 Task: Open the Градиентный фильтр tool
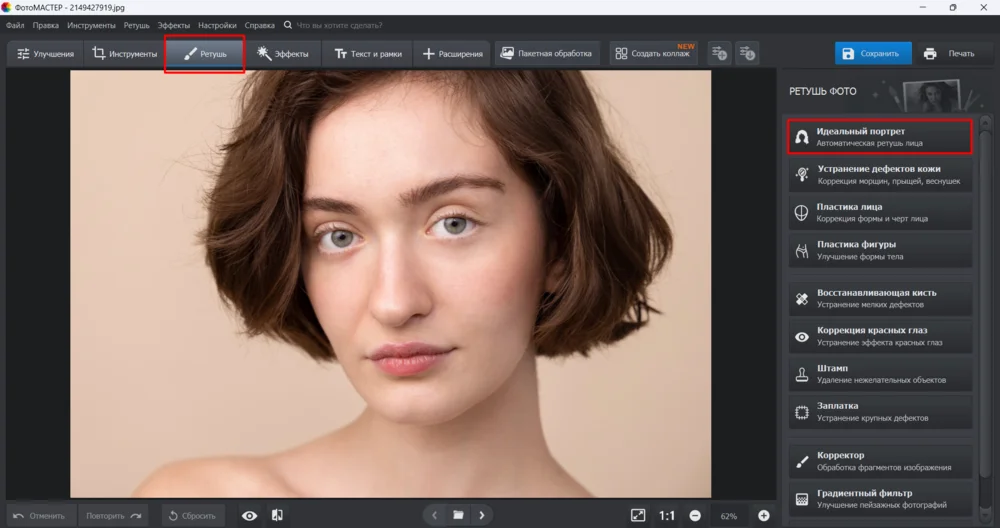(879, 498)
